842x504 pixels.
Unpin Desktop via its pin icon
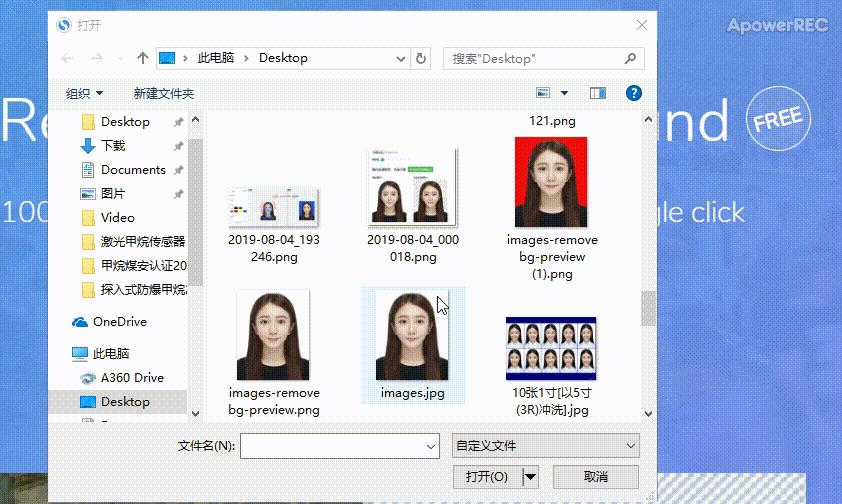tap(178, 122)
